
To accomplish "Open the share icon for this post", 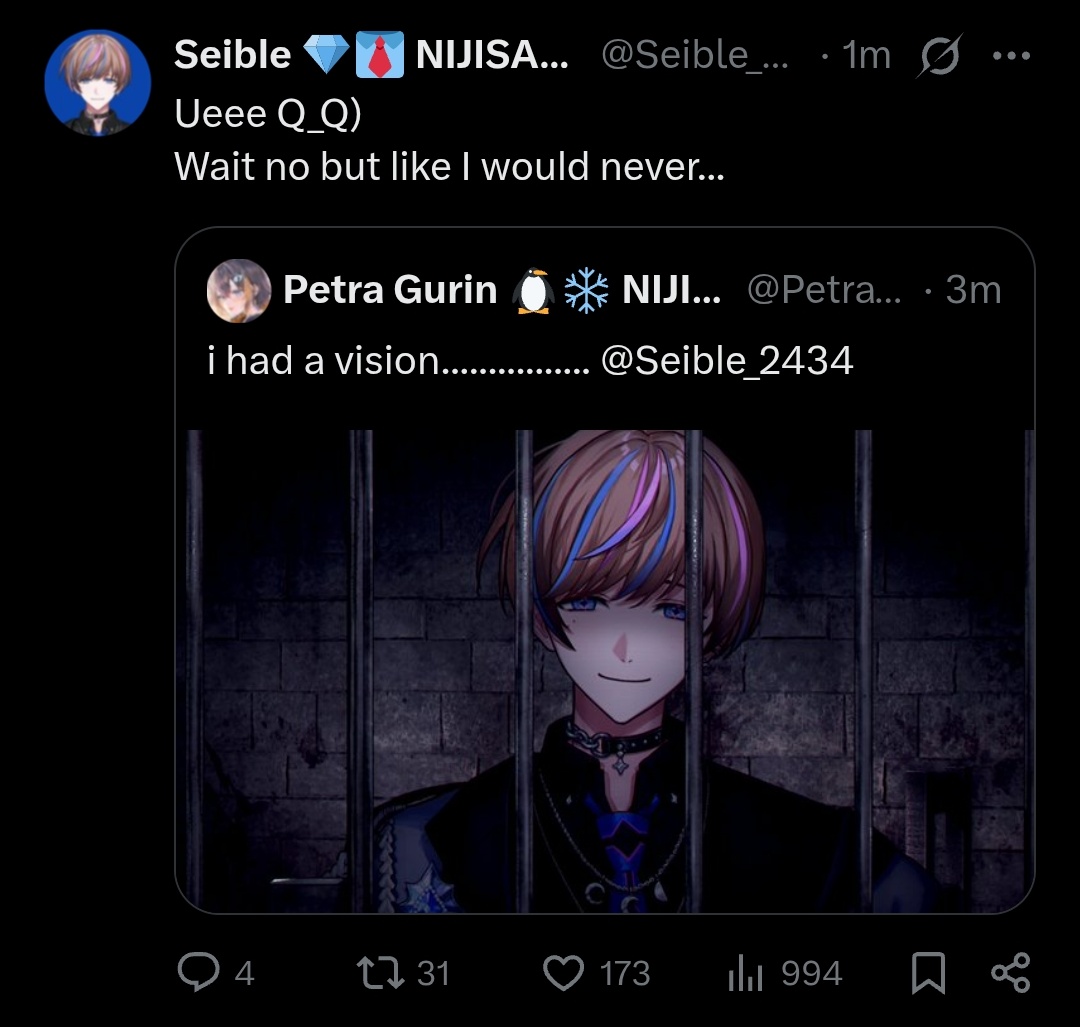I will pos(1009,972).
